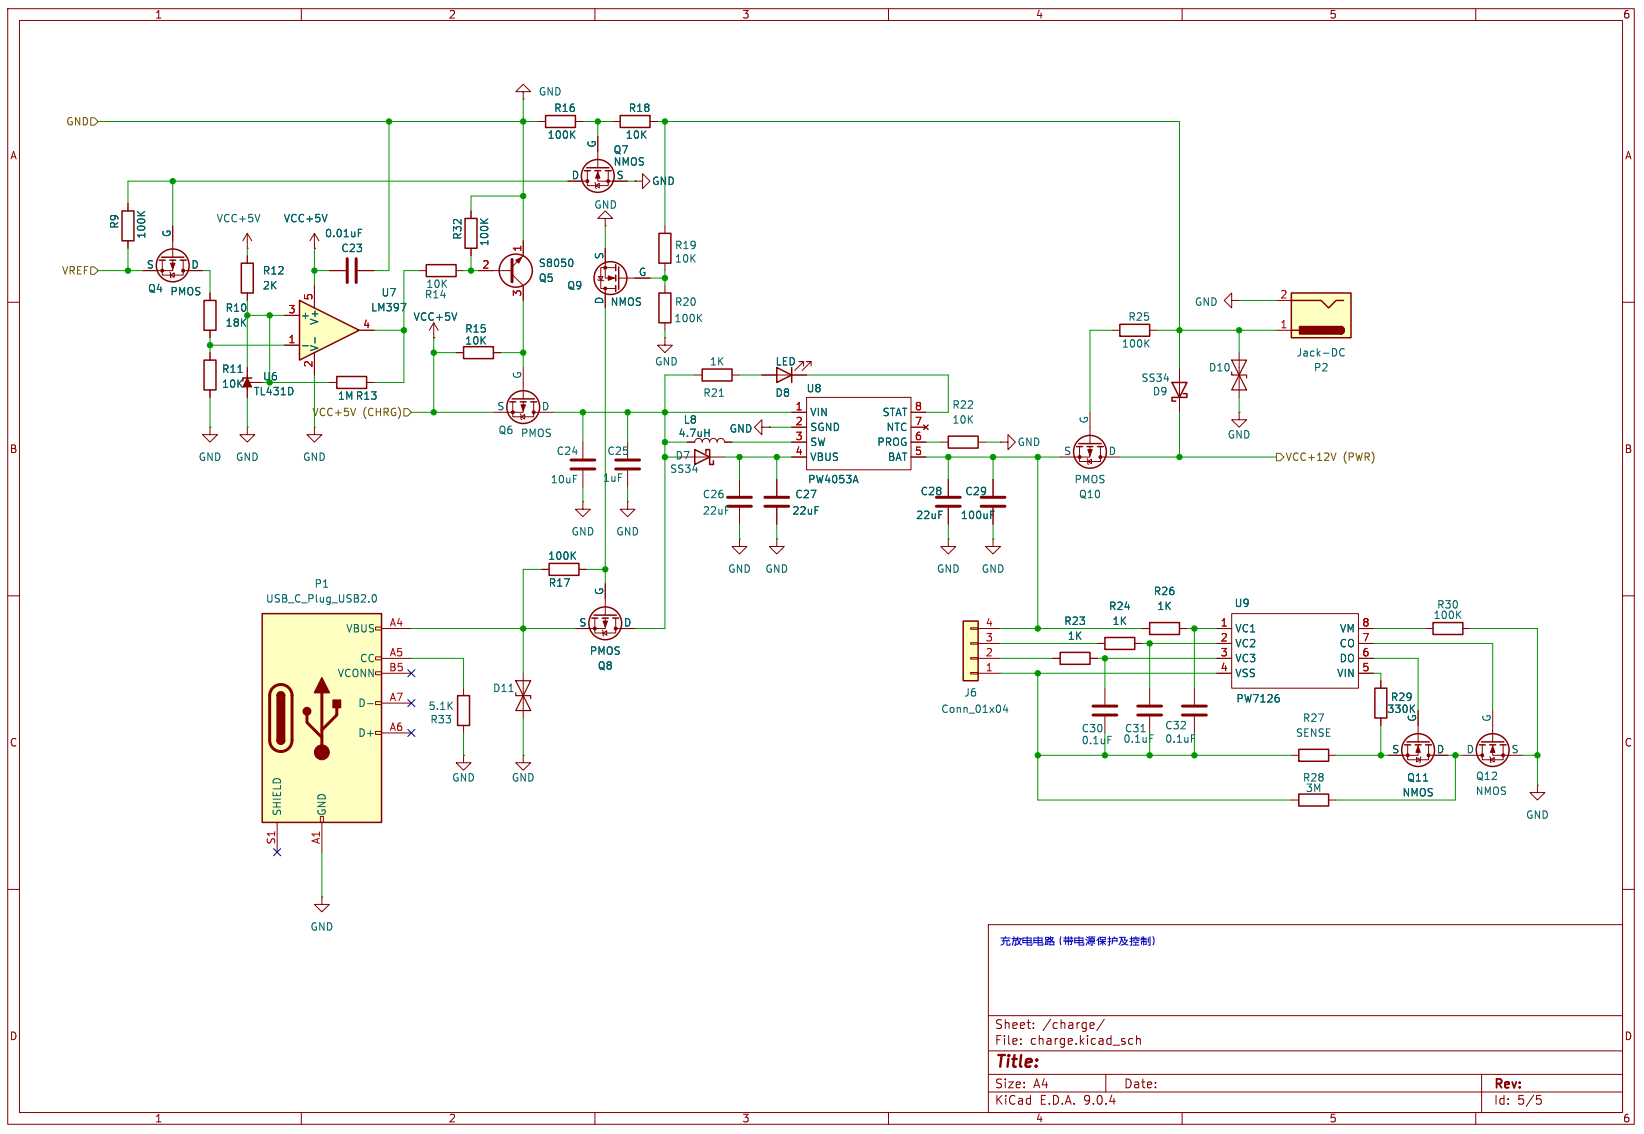
Task: Click the VCC+12V (PWR) output label
Action: coord(1329,457)
